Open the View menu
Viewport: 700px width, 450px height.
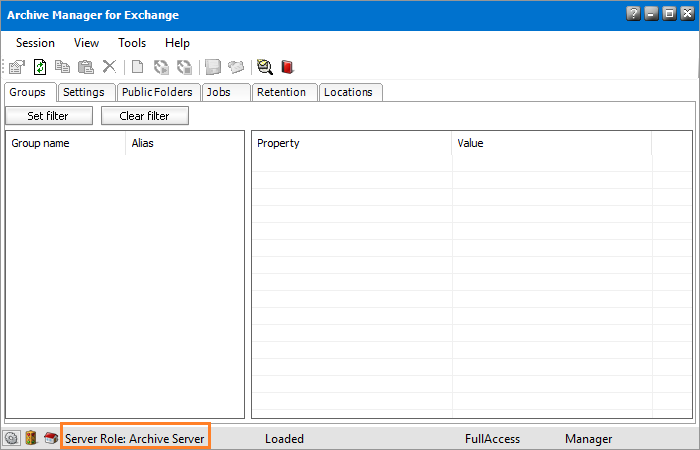pos(86,43)
